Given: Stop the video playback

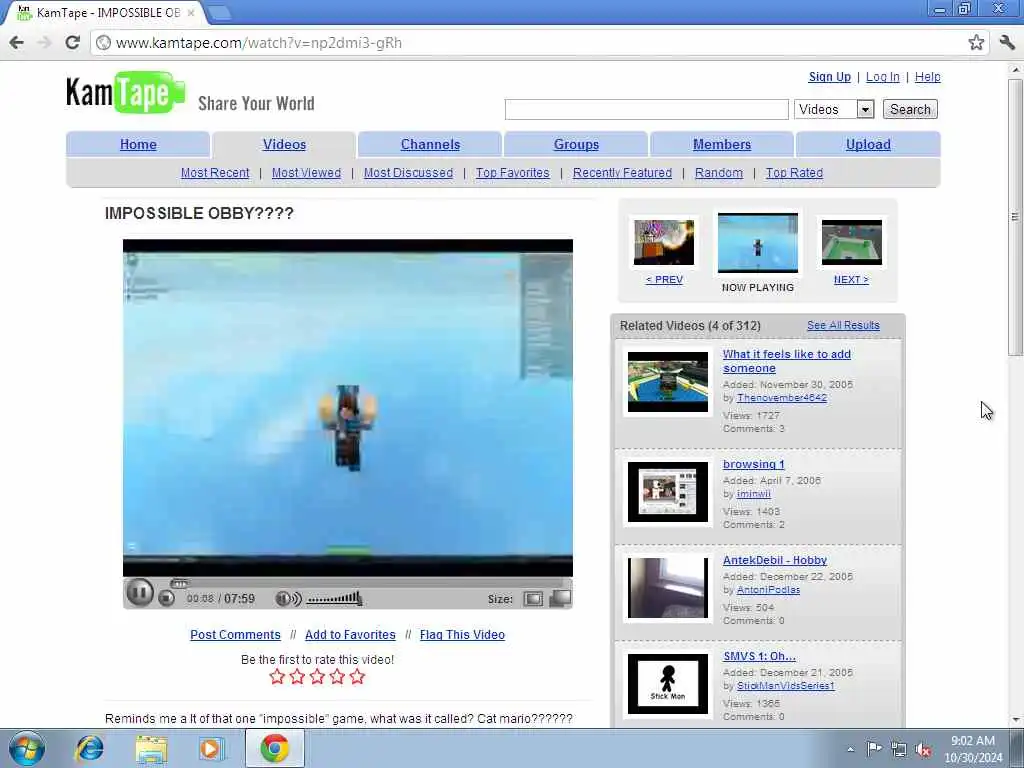Looking at the screenshot, I should [167, 598].
